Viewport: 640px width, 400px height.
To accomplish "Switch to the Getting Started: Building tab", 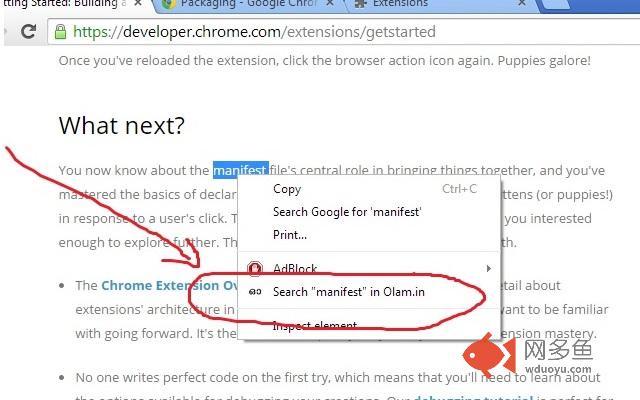I will tap(73, 4).
